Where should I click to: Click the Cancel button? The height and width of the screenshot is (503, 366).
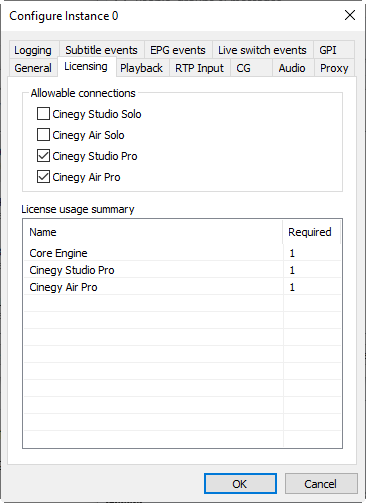point(321,483)
